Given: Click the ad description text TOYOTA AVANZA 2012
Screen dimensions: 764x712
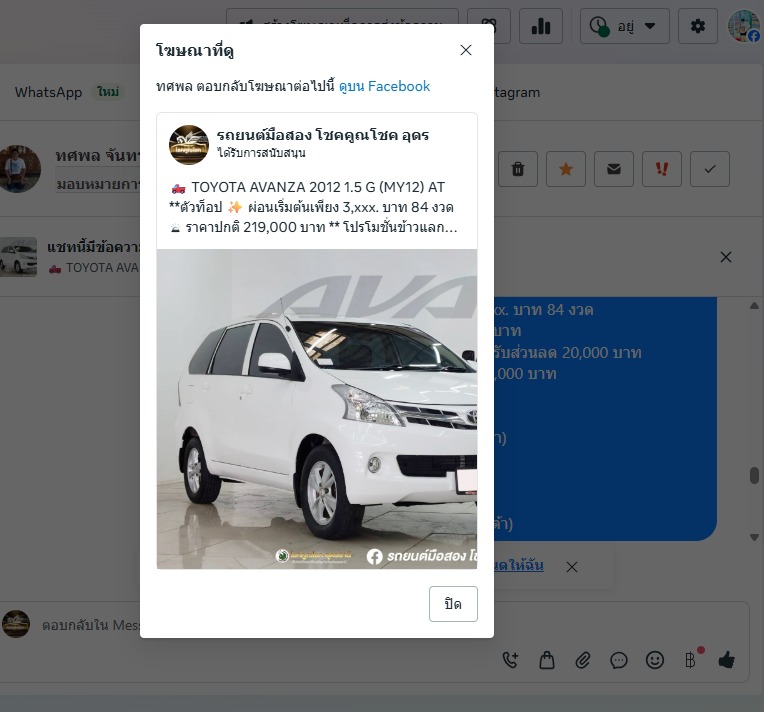Looking at the screenshot, I should click(314, 207).
